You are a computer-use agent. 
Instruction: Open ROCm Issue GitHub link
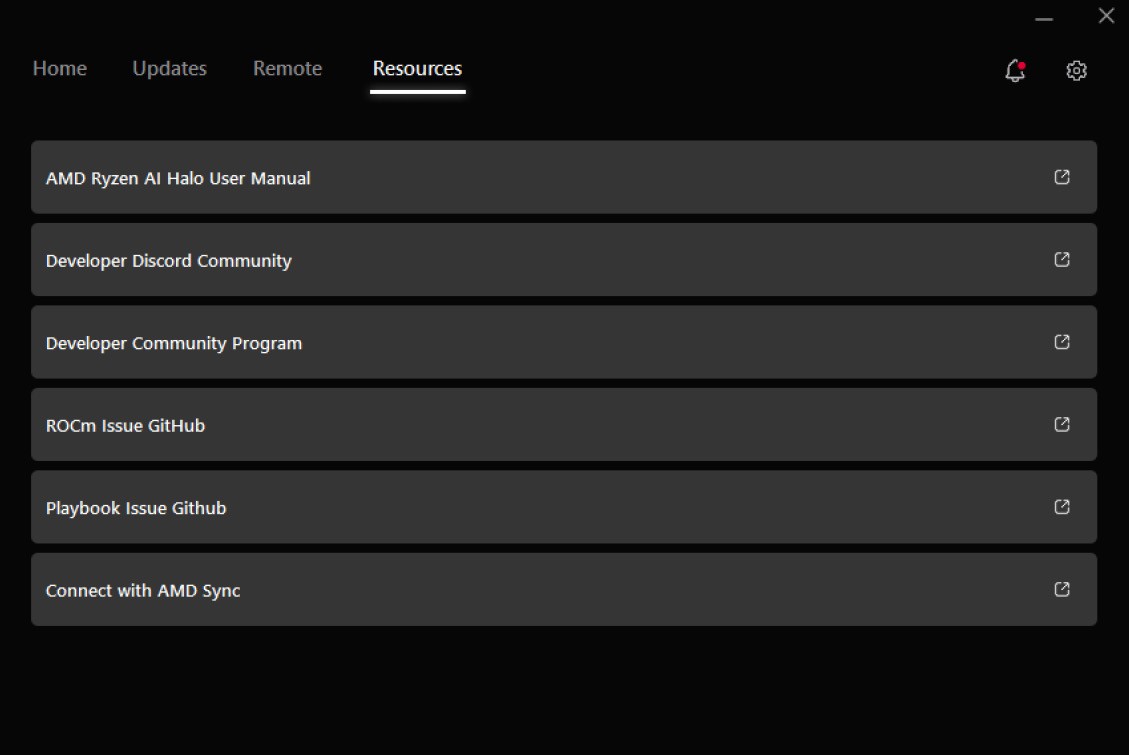[564, 425]
